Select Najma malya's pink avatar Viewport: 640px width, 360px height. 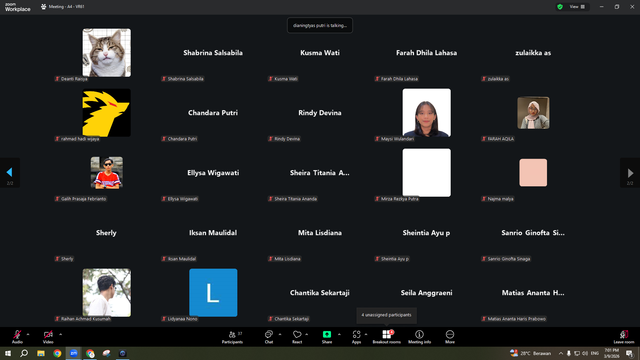[x=533, y=173]
